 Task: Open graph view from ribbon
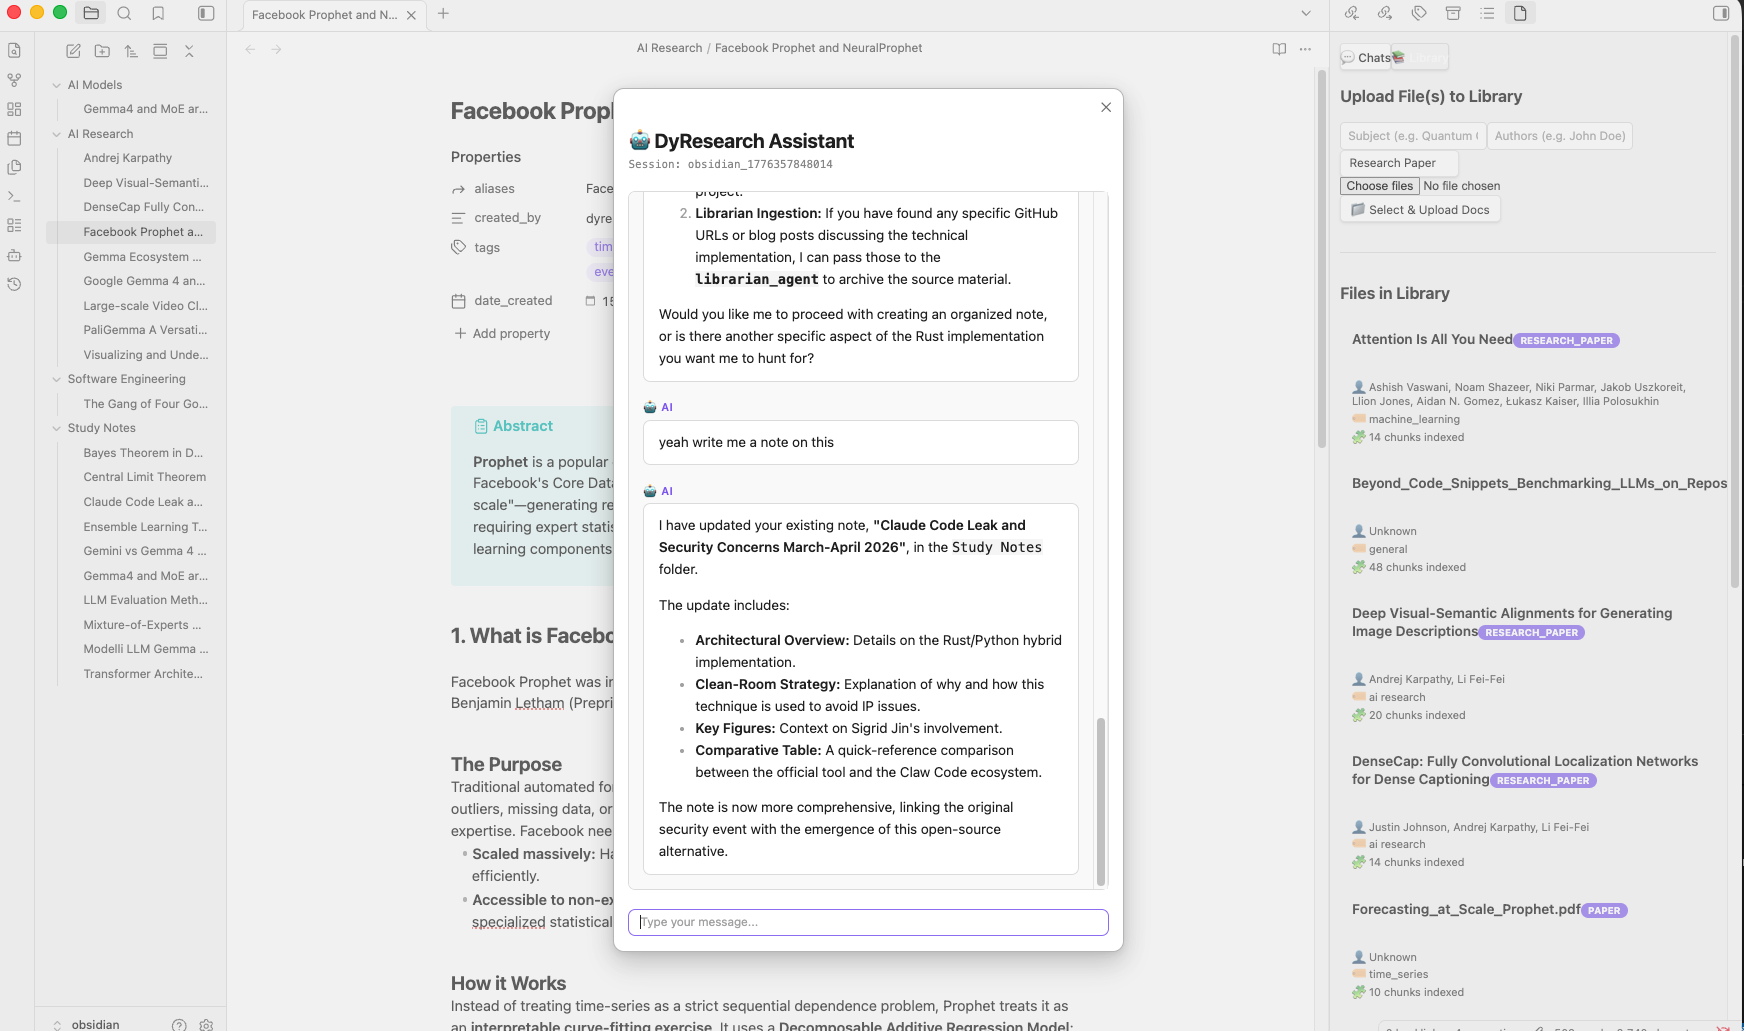tap(14, 80)
